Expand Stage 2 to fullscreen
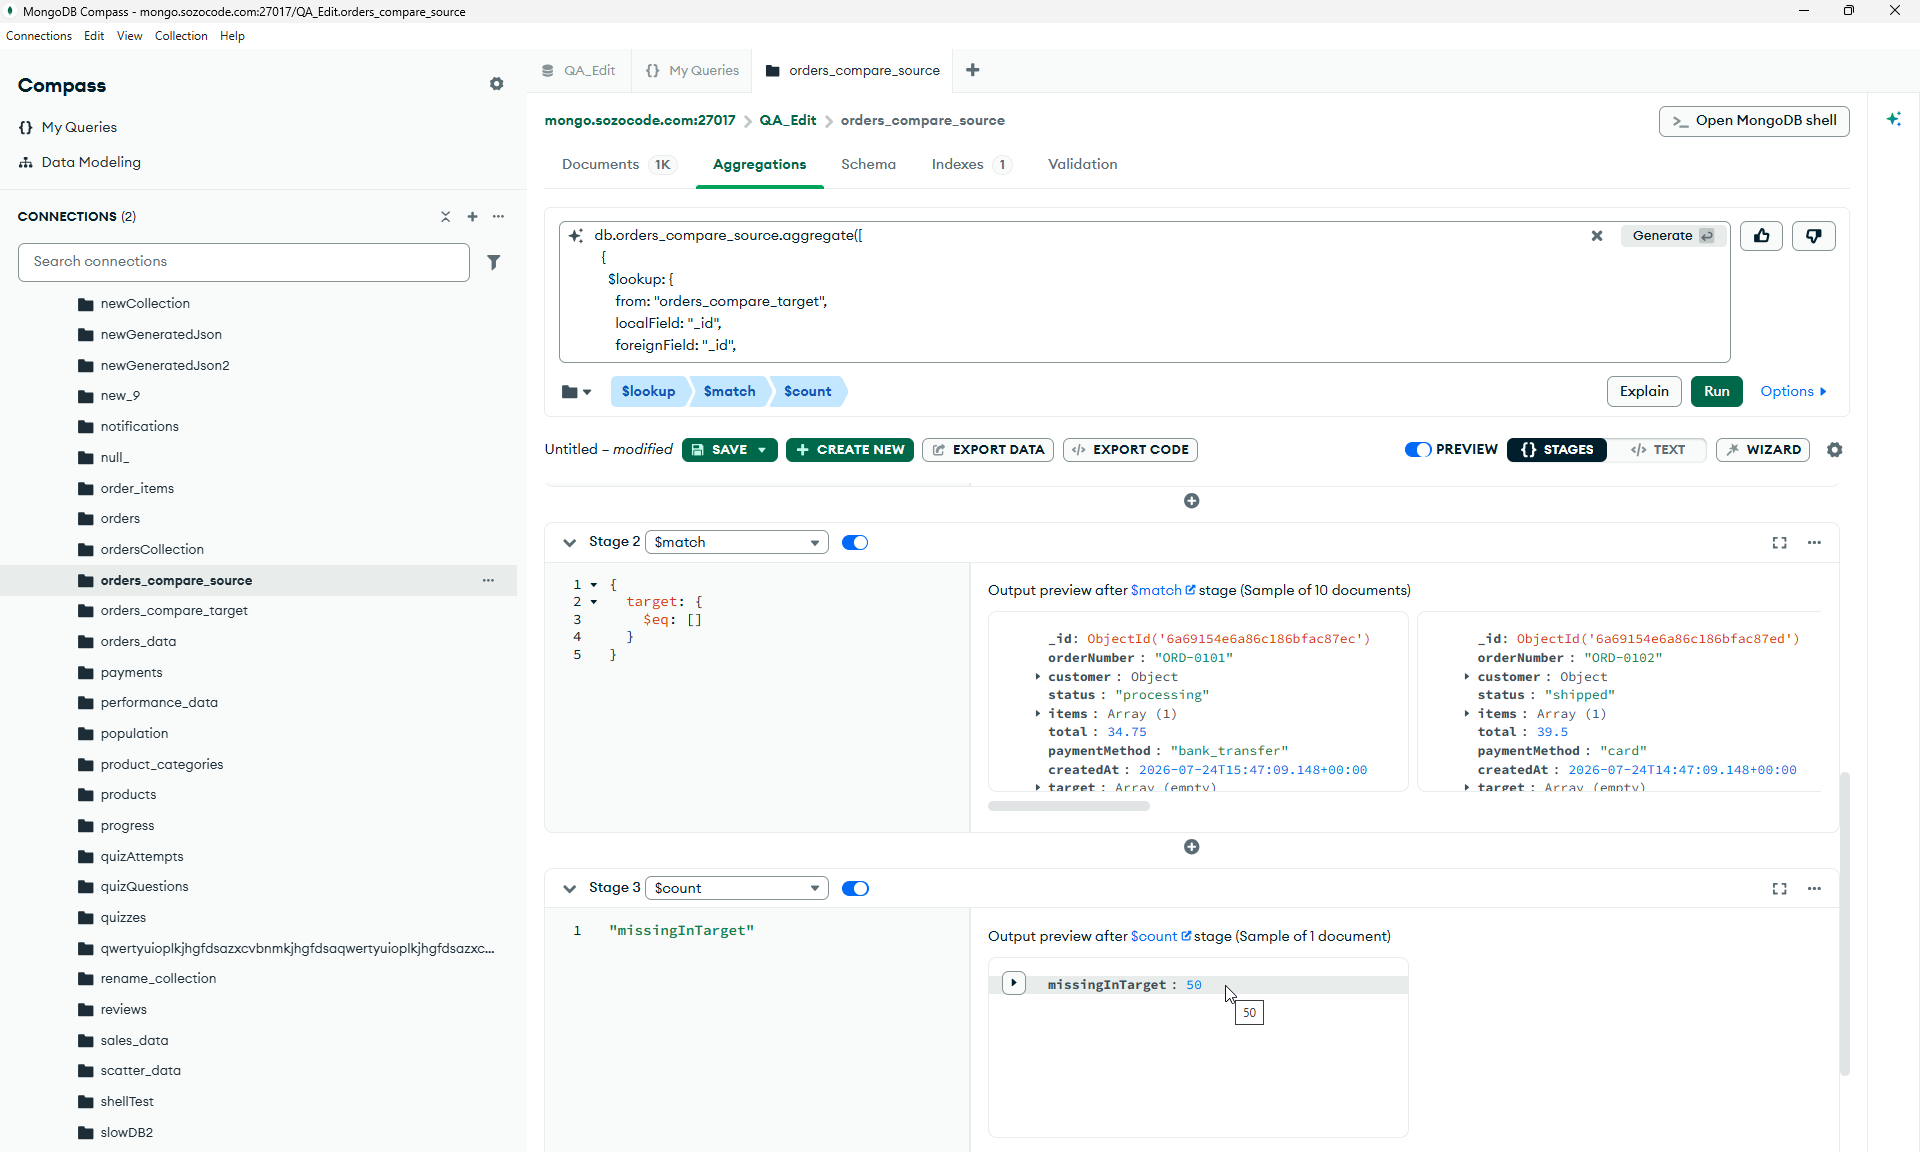The height and width of the screenshot is (1152, 1920). point(1779,543)
